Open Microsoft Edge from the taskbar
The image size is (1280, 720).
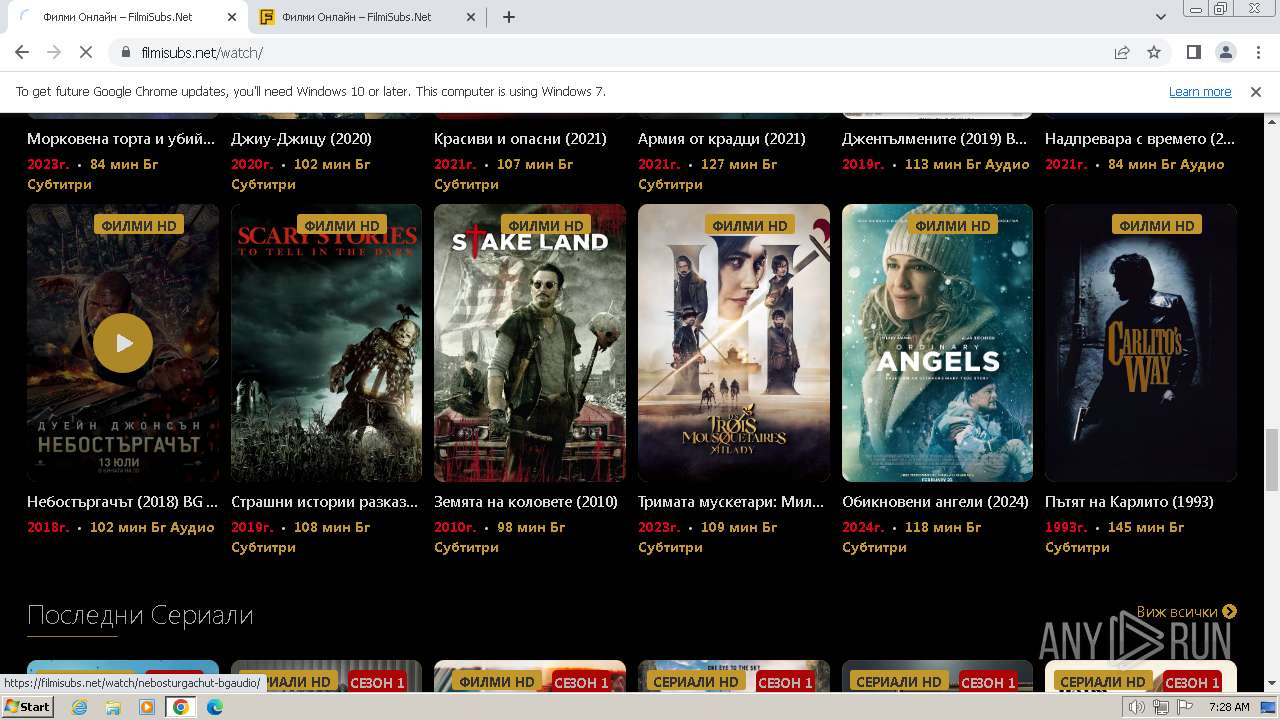point(215,707)
